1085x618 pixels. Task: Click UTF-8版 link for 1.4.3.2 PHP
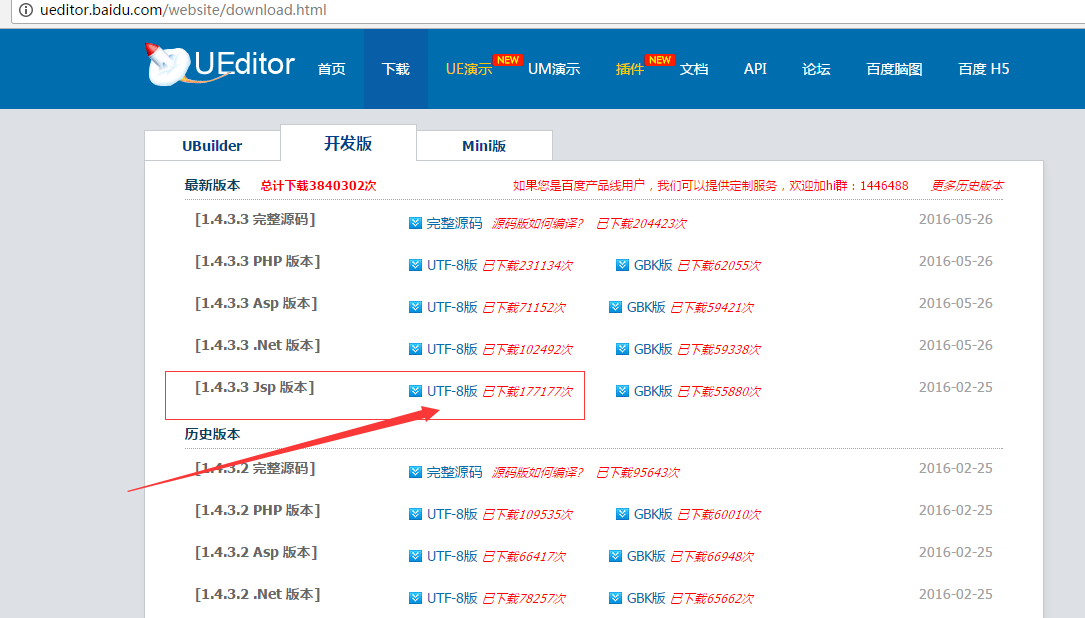pos(452,514)
